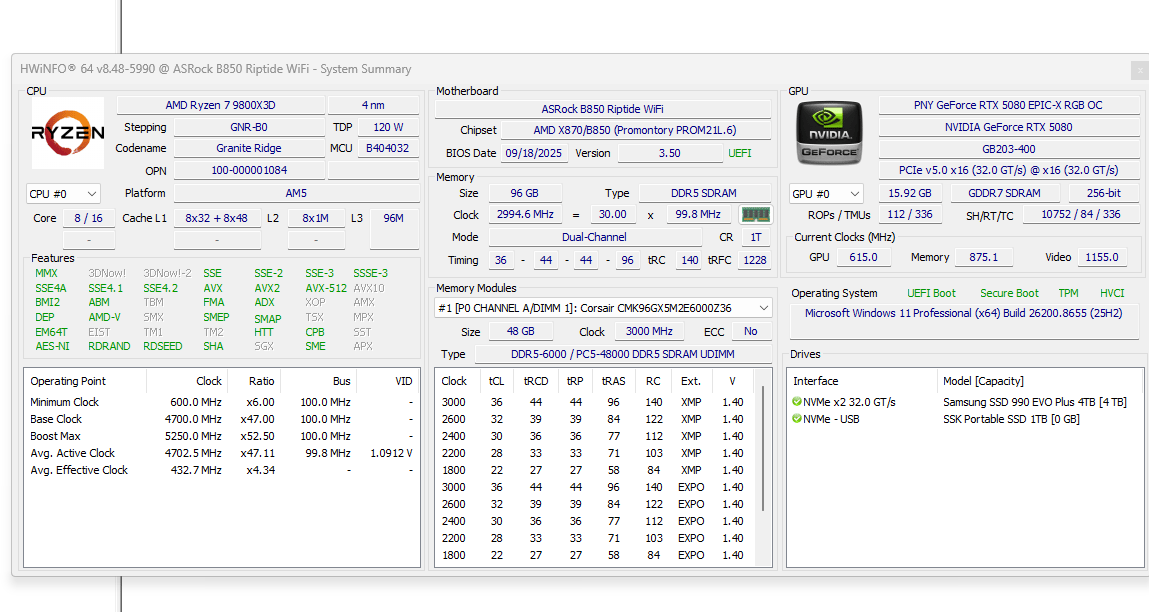
Task: Click the BIOS version 3.50 field
Action: (x=670, y=152)
